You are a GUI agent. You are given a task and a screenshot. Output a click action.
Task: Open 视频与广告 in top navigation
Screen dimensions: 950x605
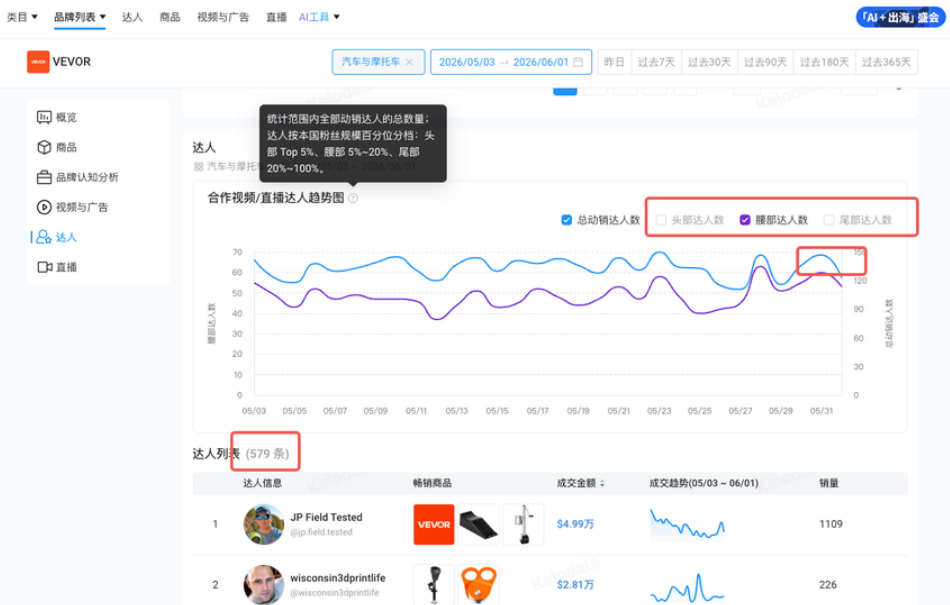click(x=223, y=17)
